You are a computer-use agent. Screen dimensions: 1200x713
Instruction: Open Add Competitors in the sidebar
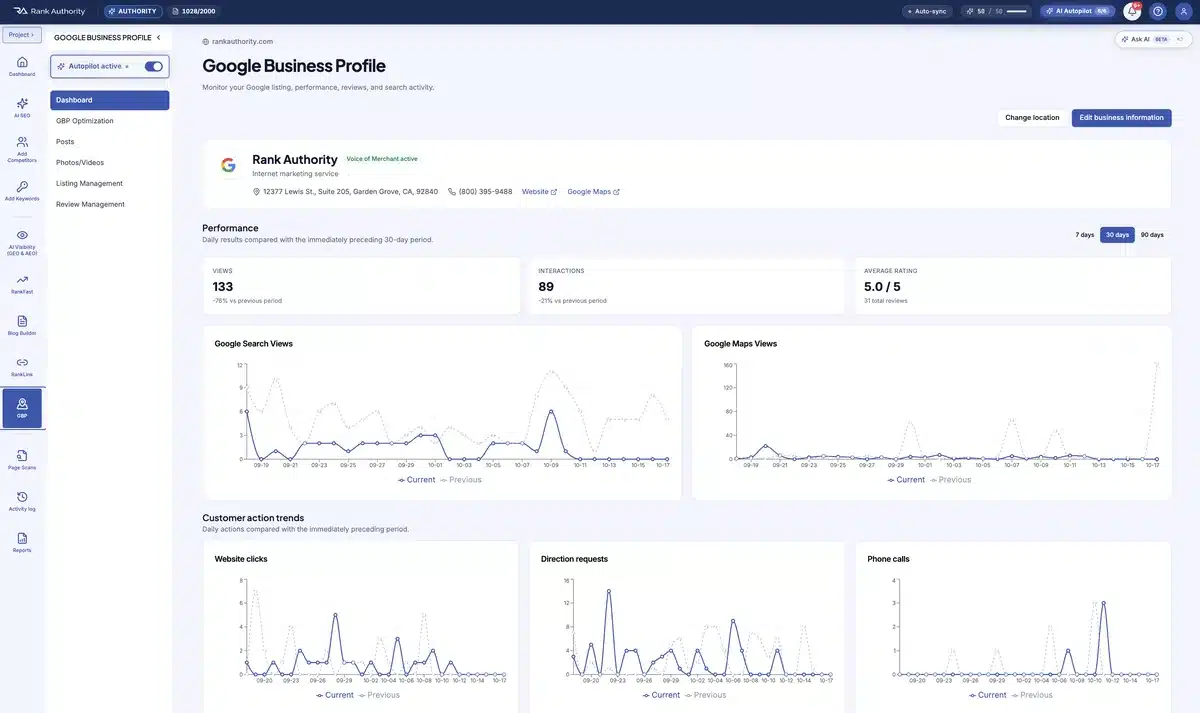click(x=22, y=149)
